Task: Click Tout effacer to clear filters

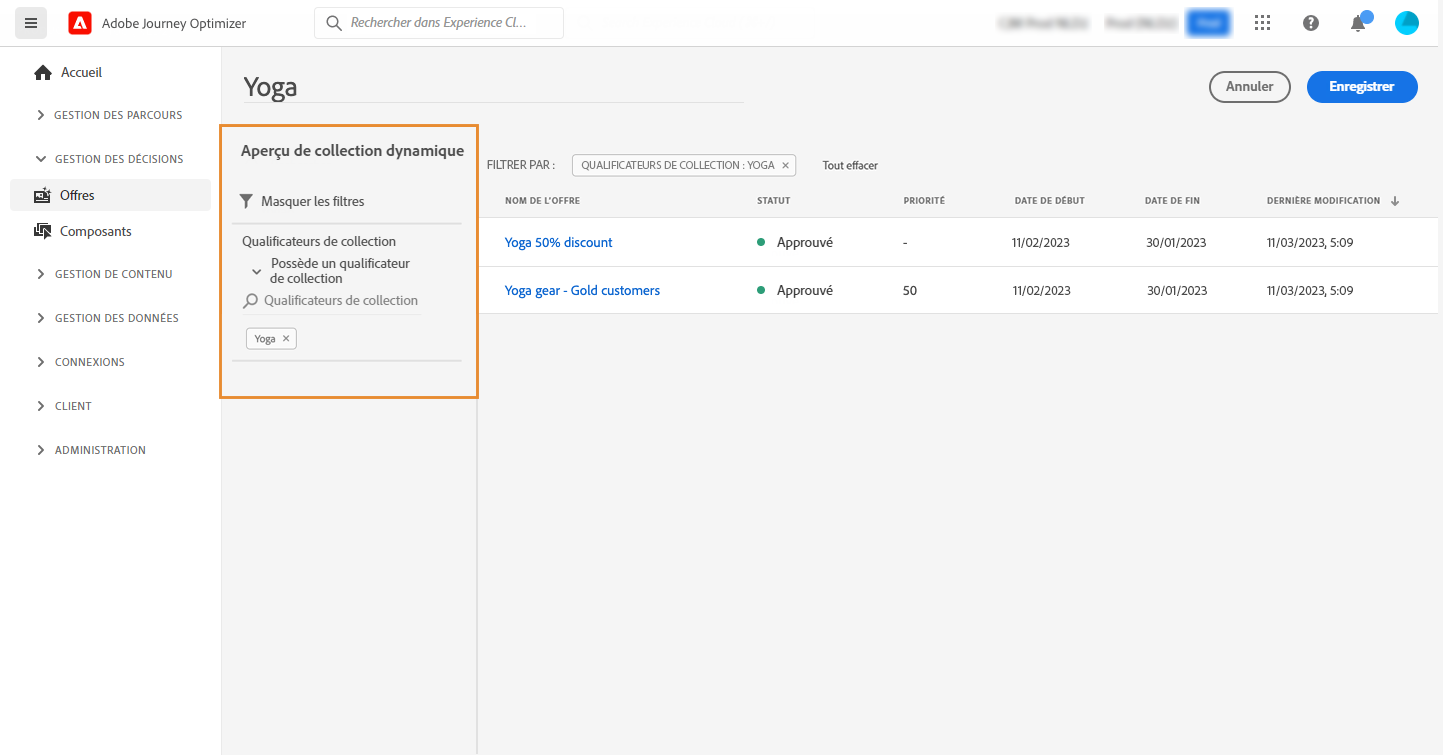Action: [x=850, y=165]
